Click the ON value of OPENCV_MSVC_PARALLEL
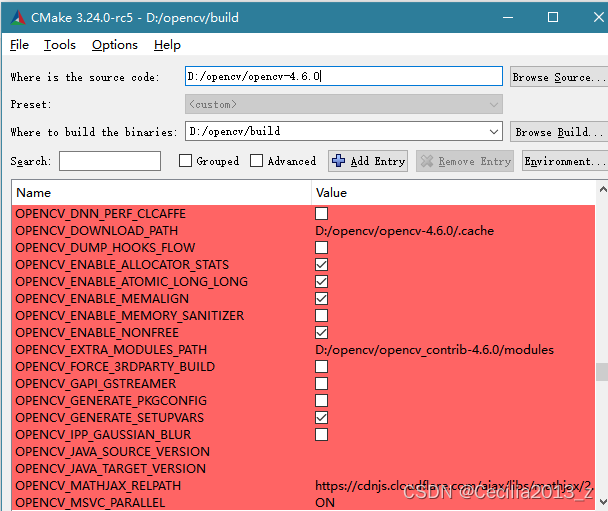Screen dimensions: 608x511 (x=325, y=502)
